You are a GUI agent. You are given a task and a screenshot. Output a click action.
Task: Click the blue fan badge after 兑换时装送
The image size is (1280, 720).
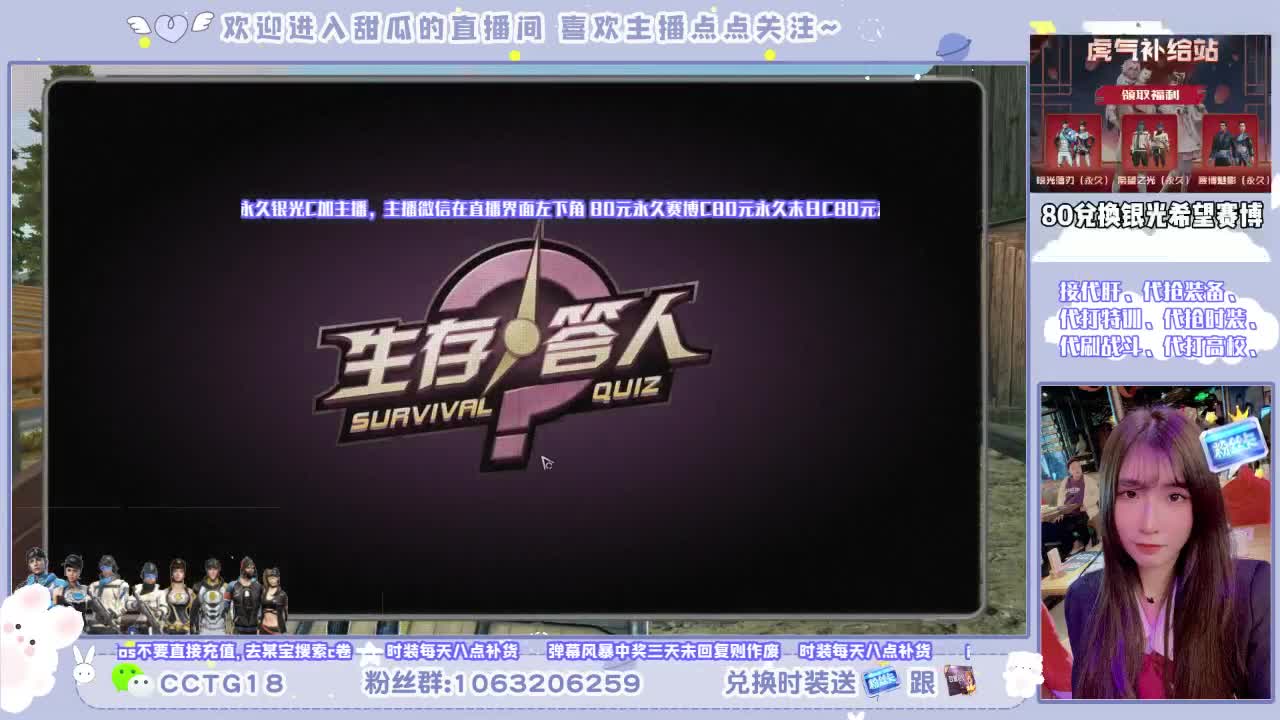(x=881, y=683)
